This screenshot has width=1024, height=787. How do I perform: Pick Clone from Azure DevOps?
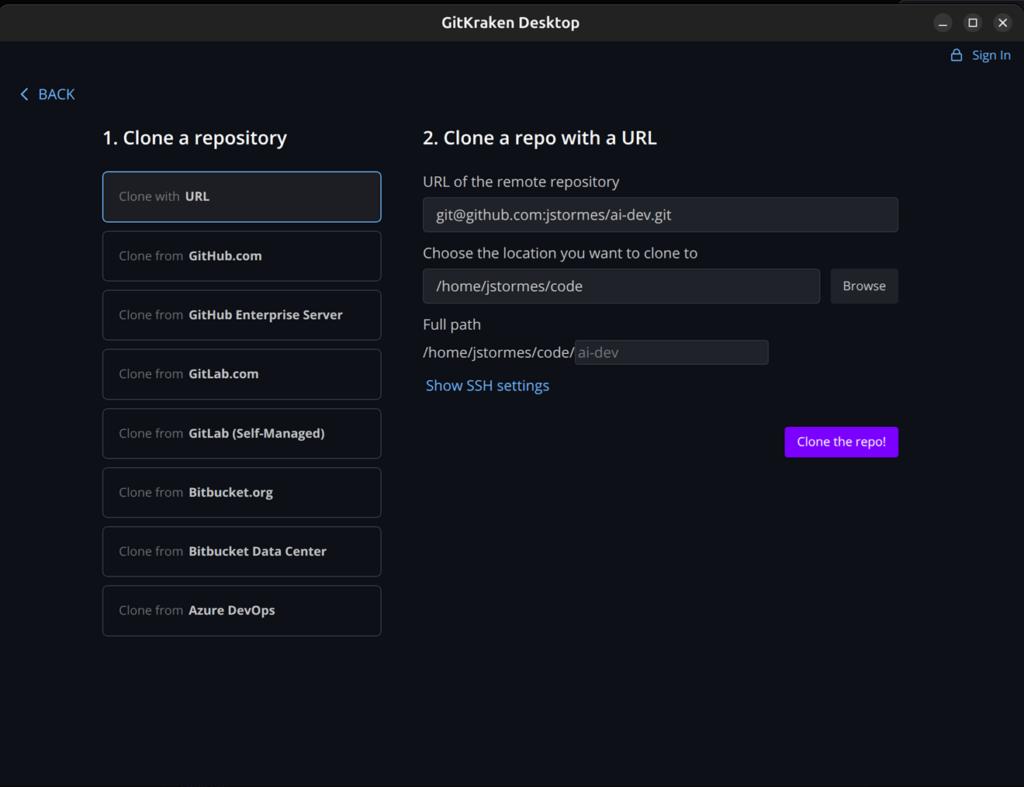(241, 610)
